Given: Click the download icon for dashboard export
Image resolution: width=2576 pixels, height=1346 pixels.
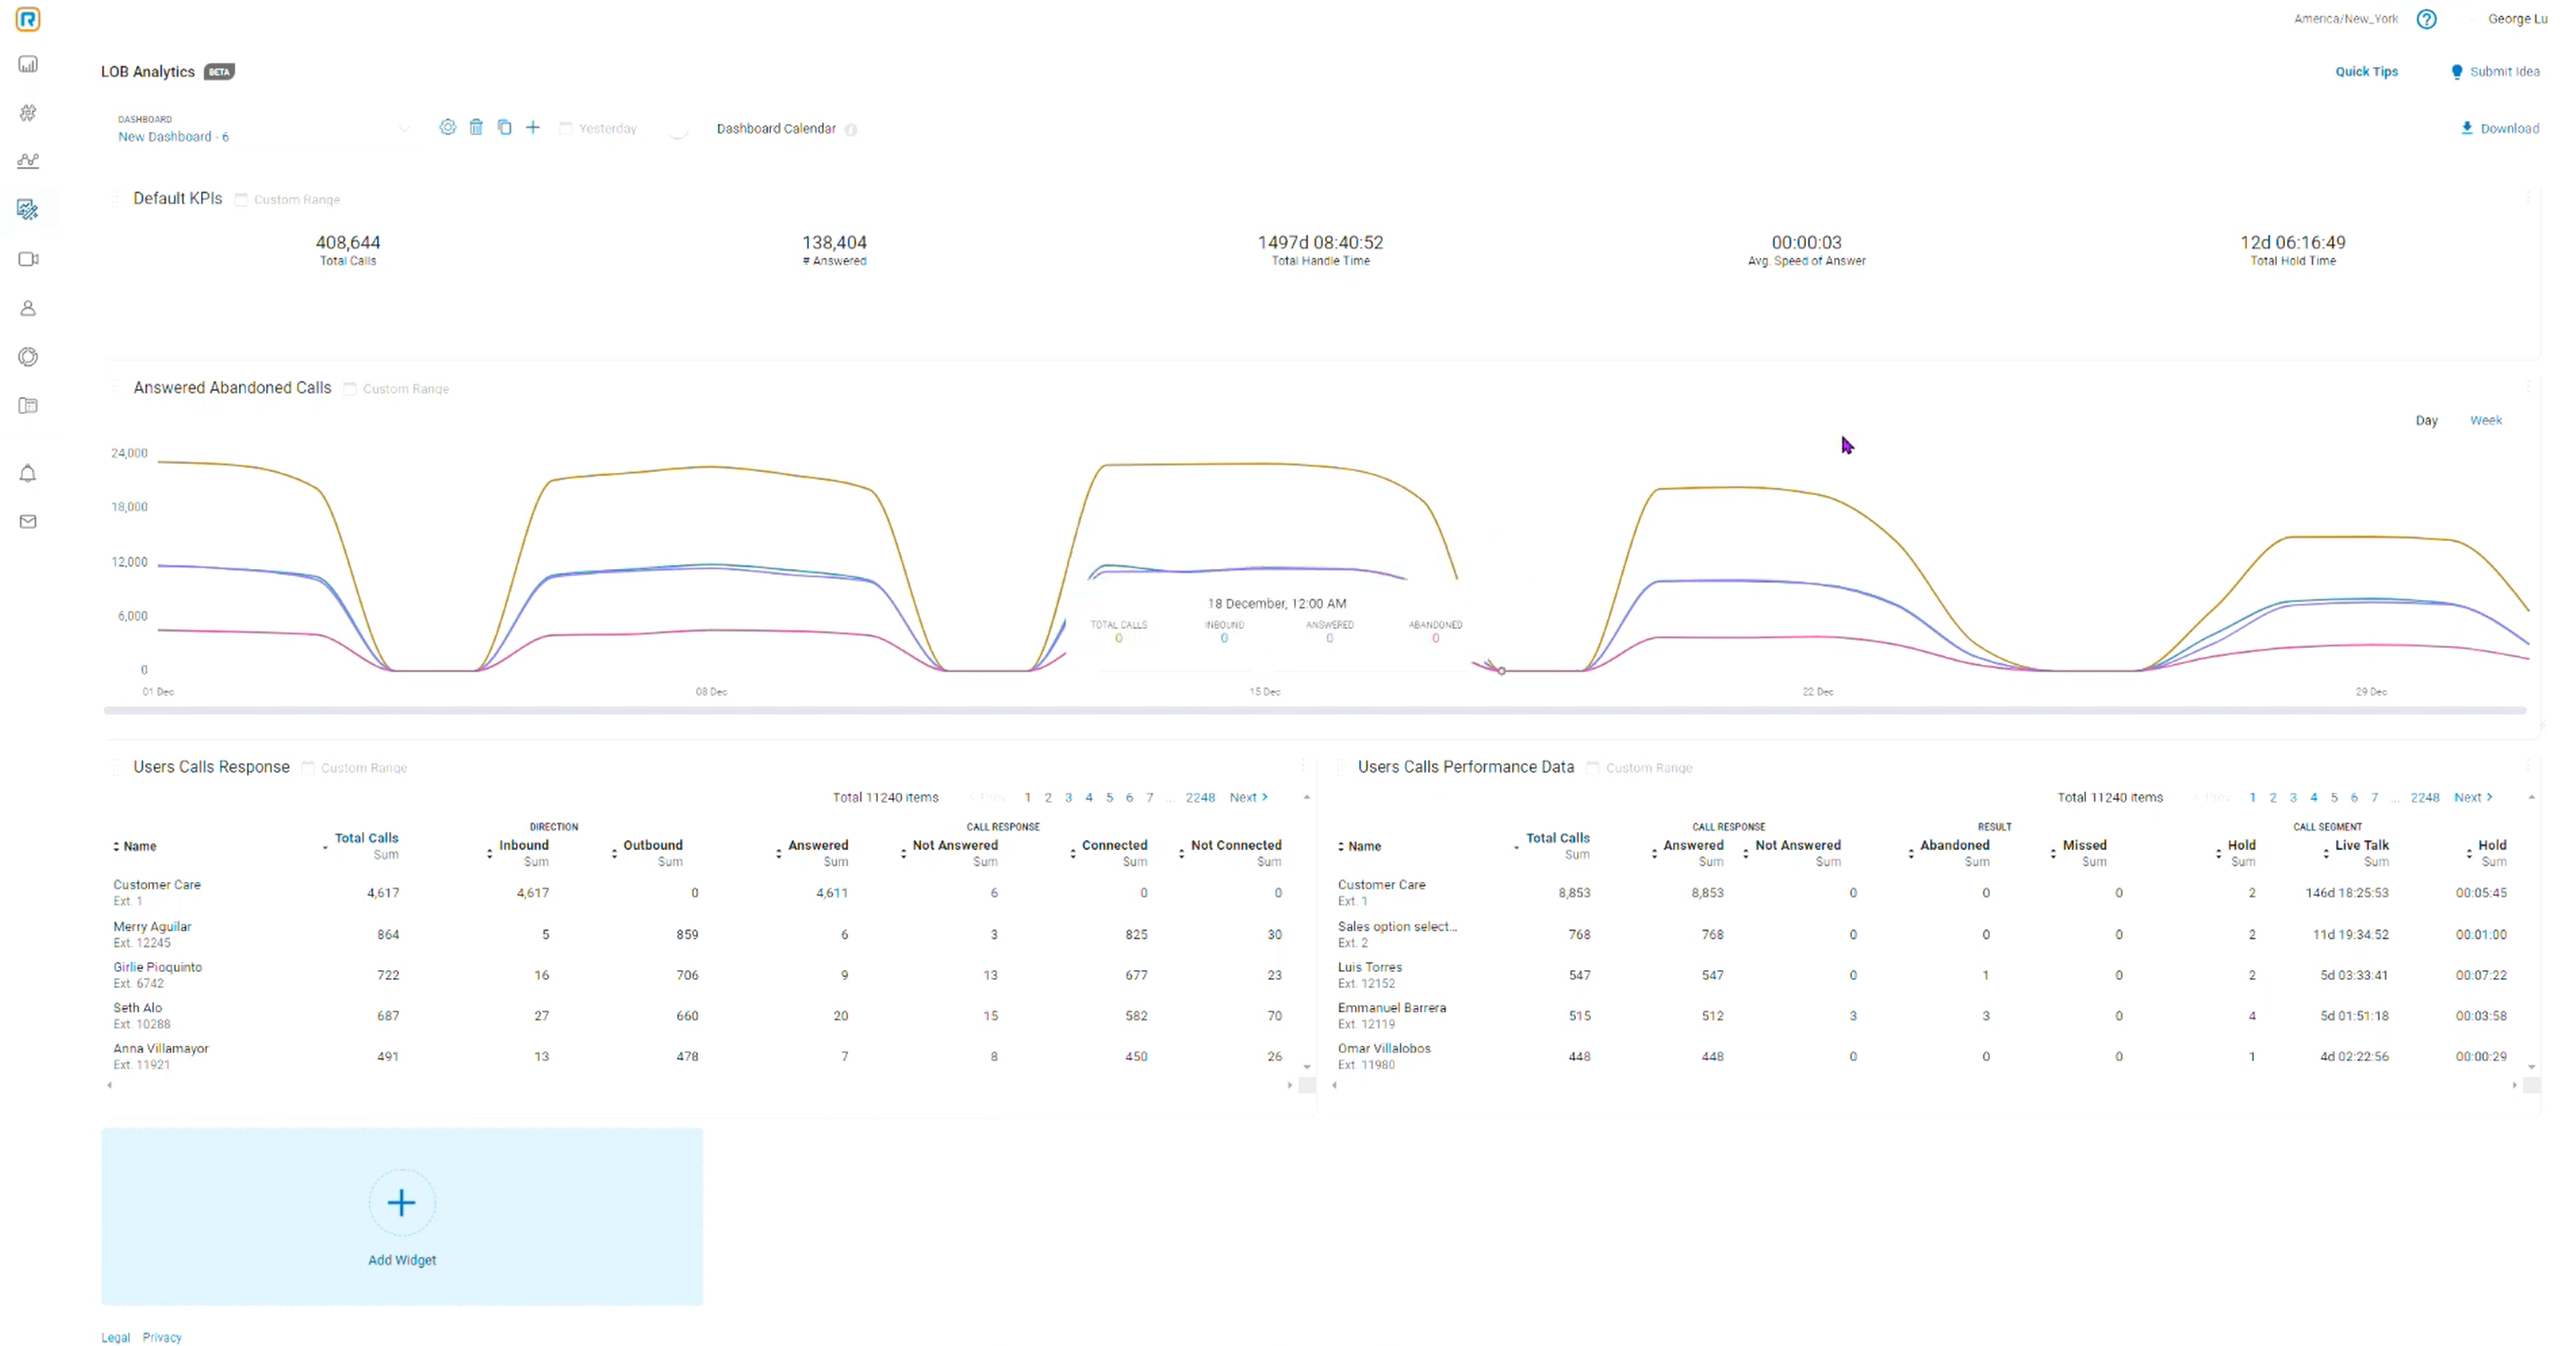Looking at the screenshot, I should [2468, 128].
